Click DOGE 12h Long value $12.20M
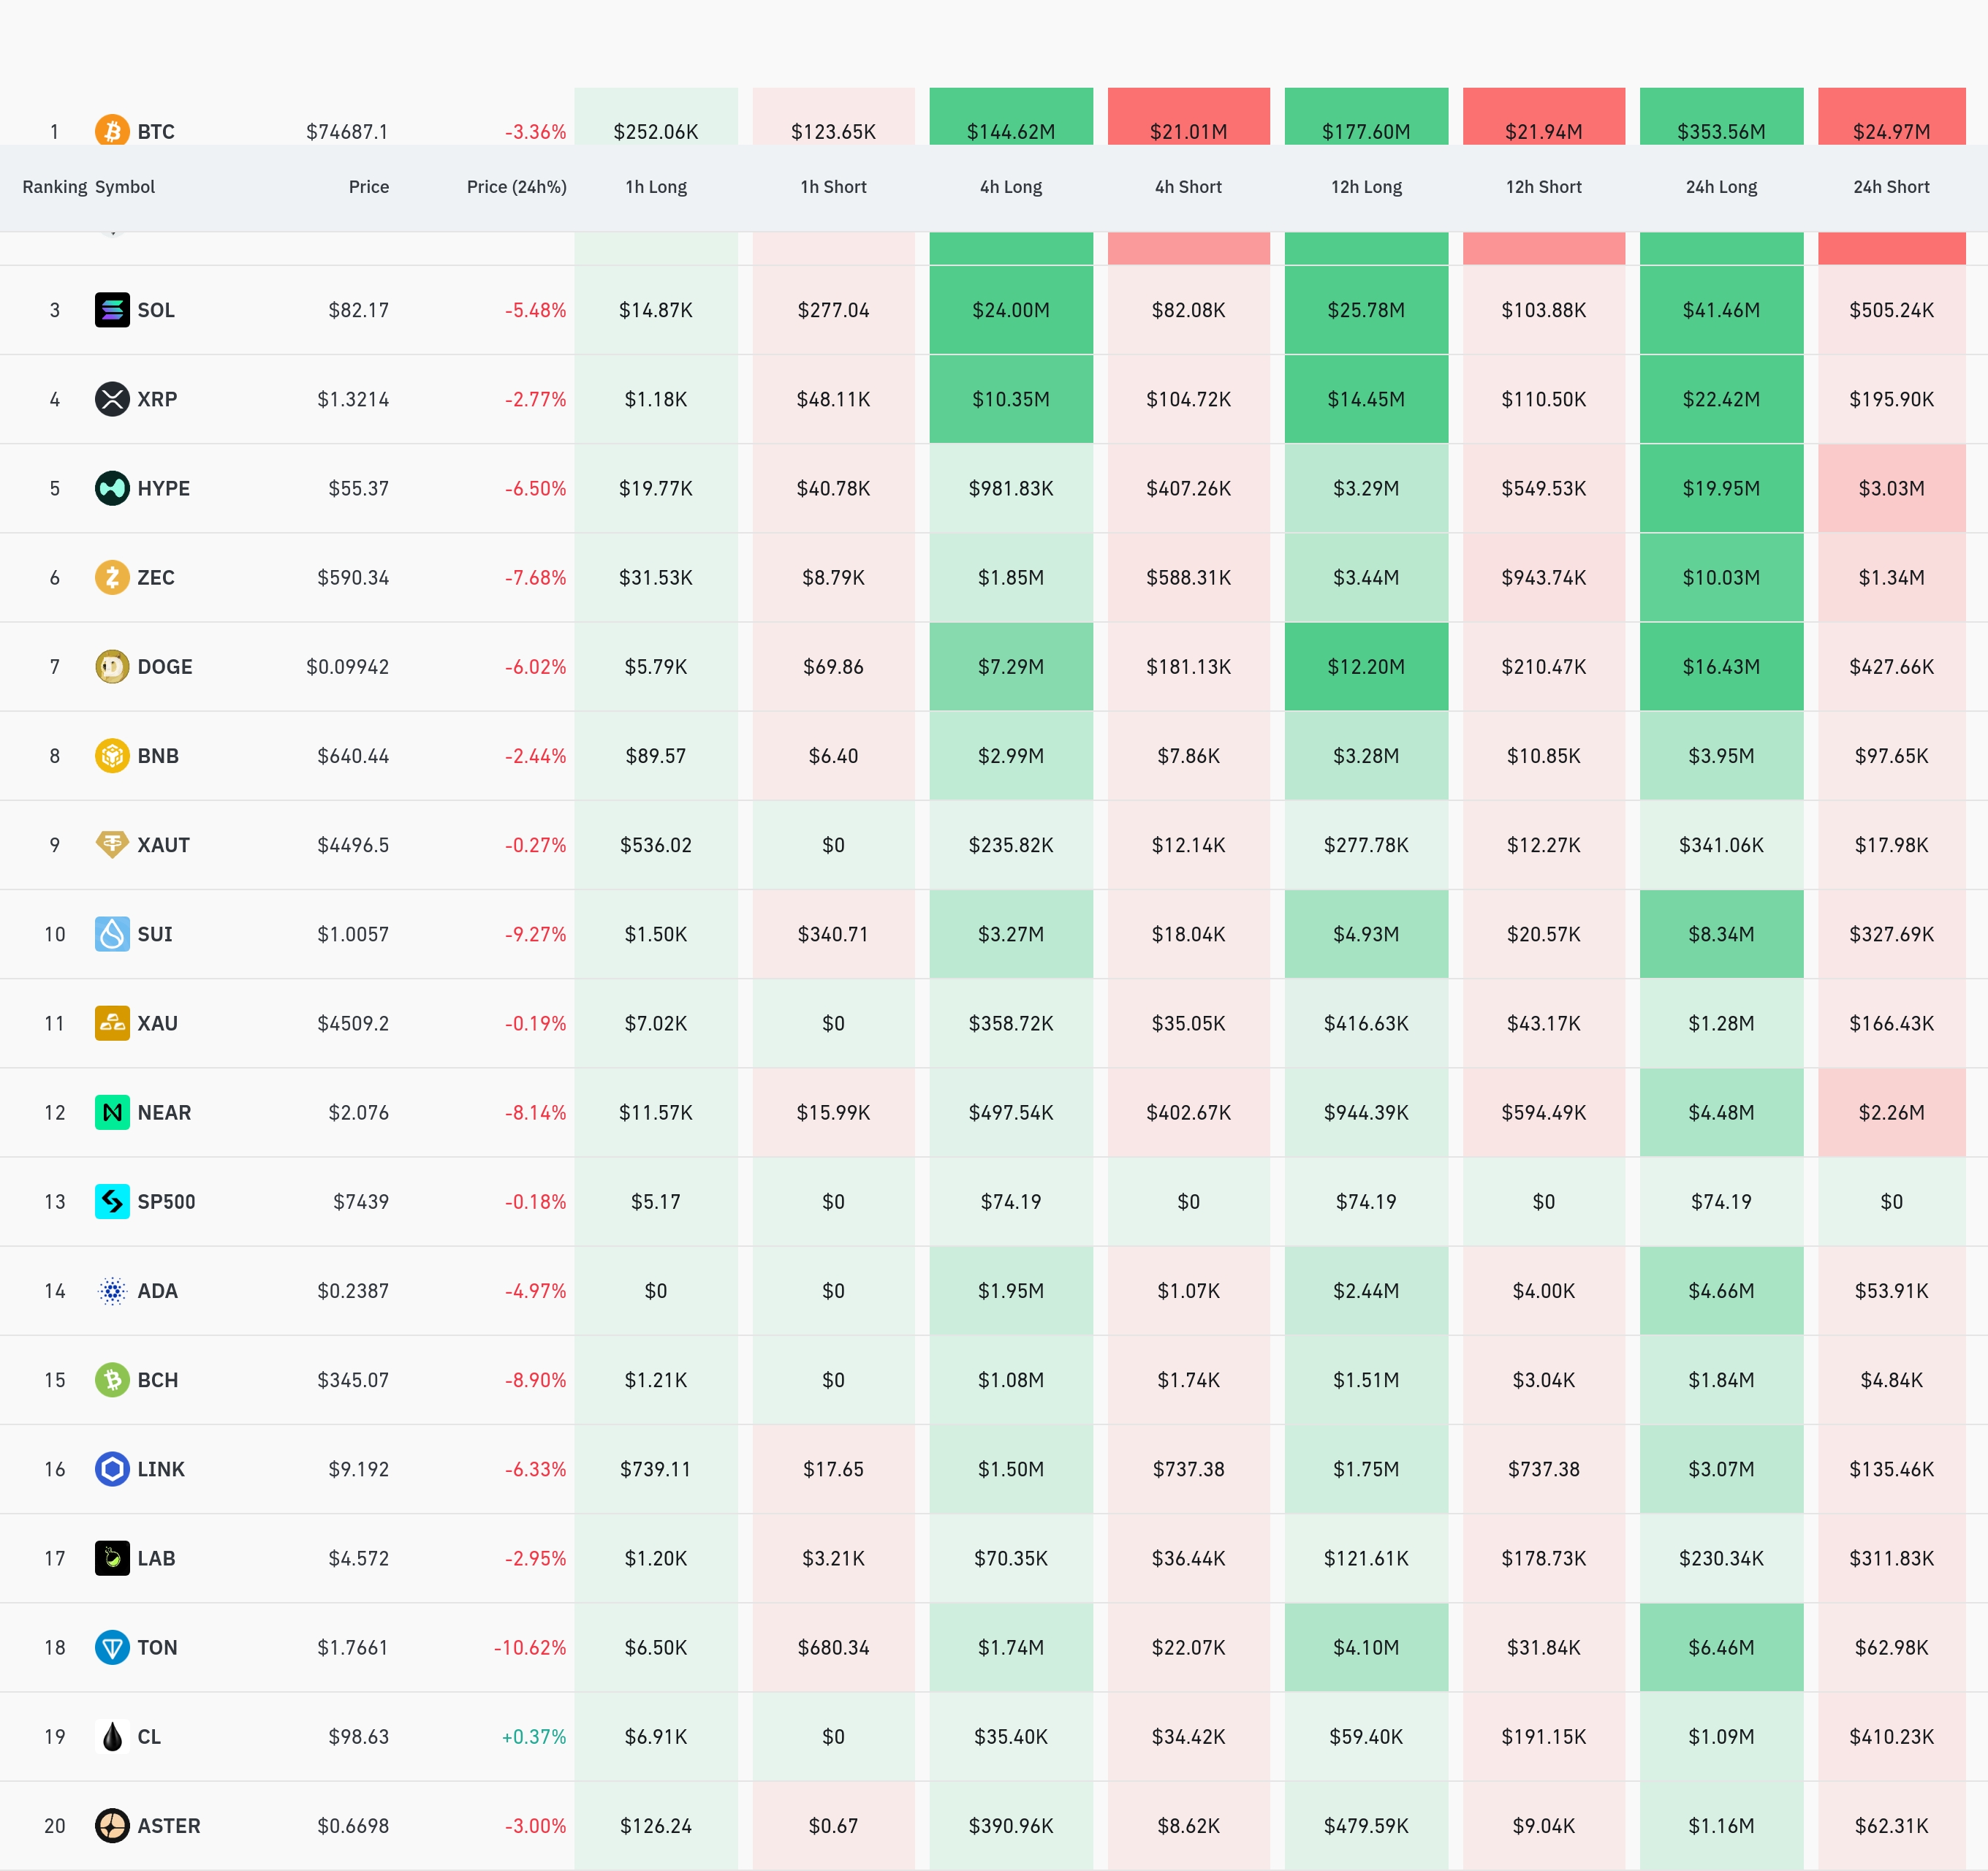Screen dimensions: 1988x1871 [1367, 666]
